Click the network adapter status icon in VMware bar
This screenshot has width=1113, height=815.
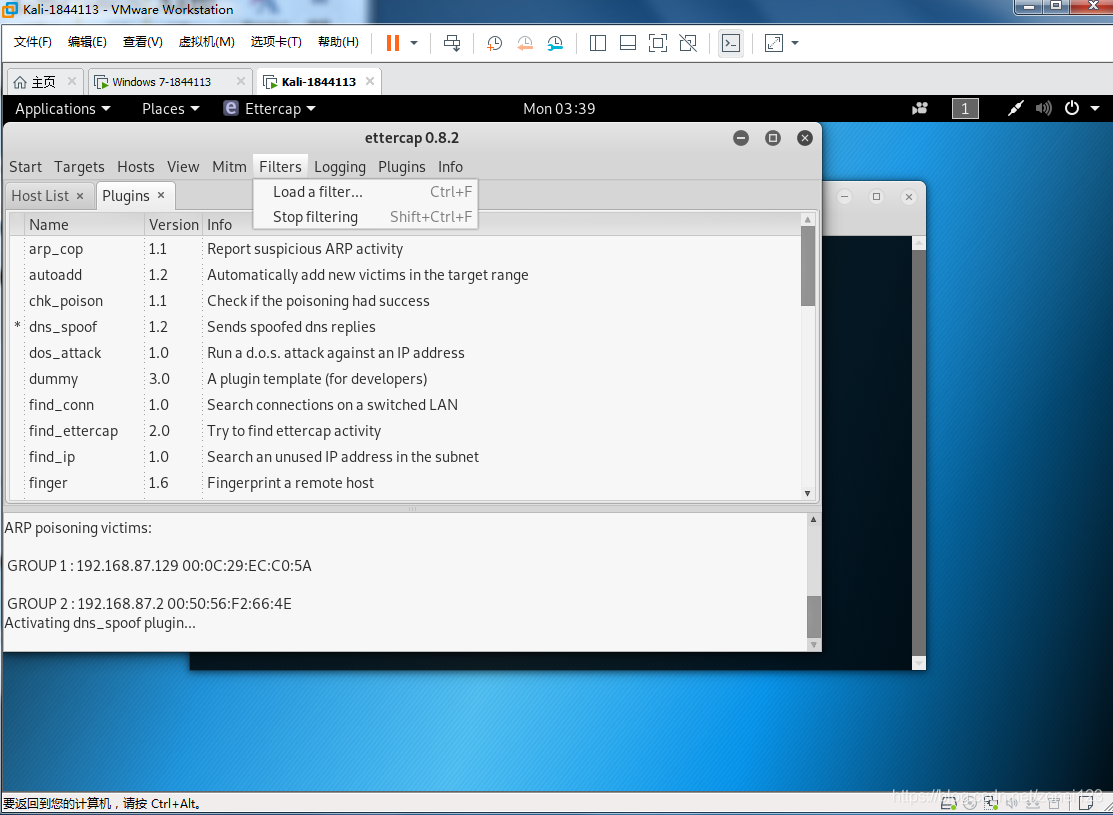pos(991,803)
